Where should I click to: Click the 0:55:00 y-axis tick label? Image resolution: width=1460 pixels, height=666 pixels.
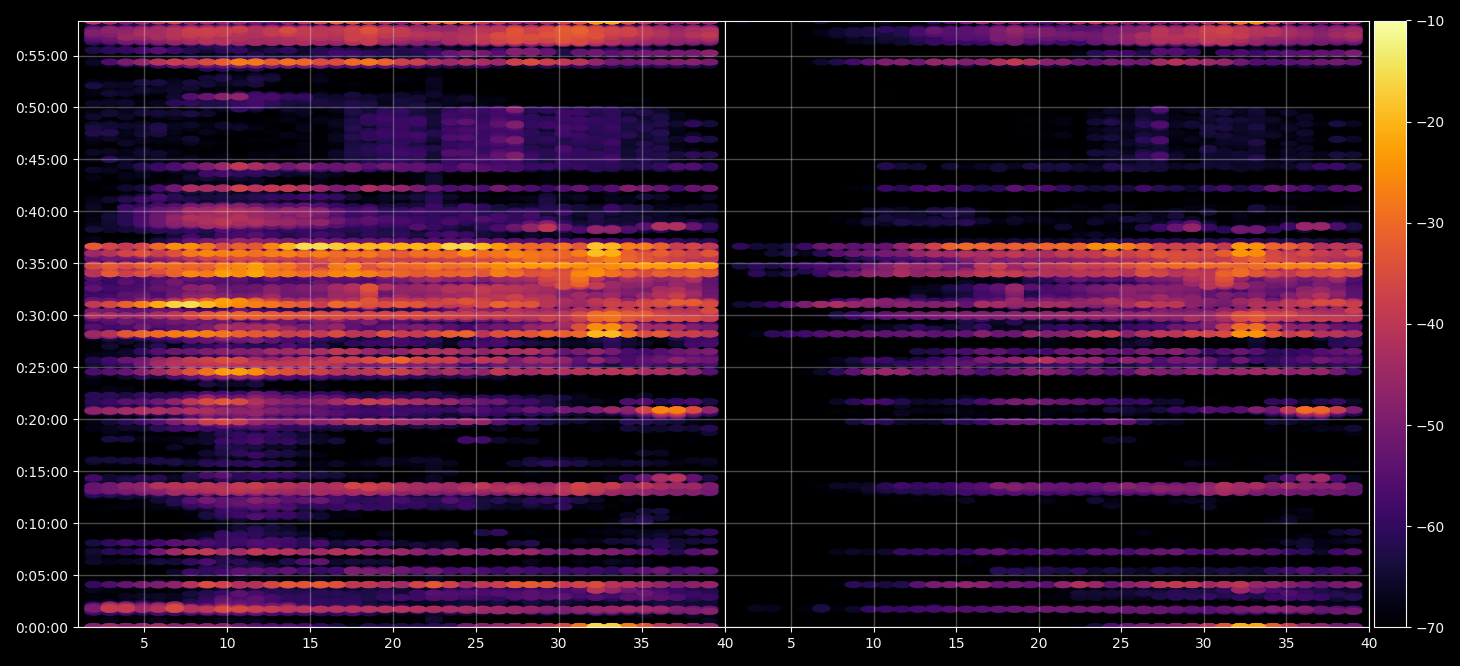click(42, 55)
